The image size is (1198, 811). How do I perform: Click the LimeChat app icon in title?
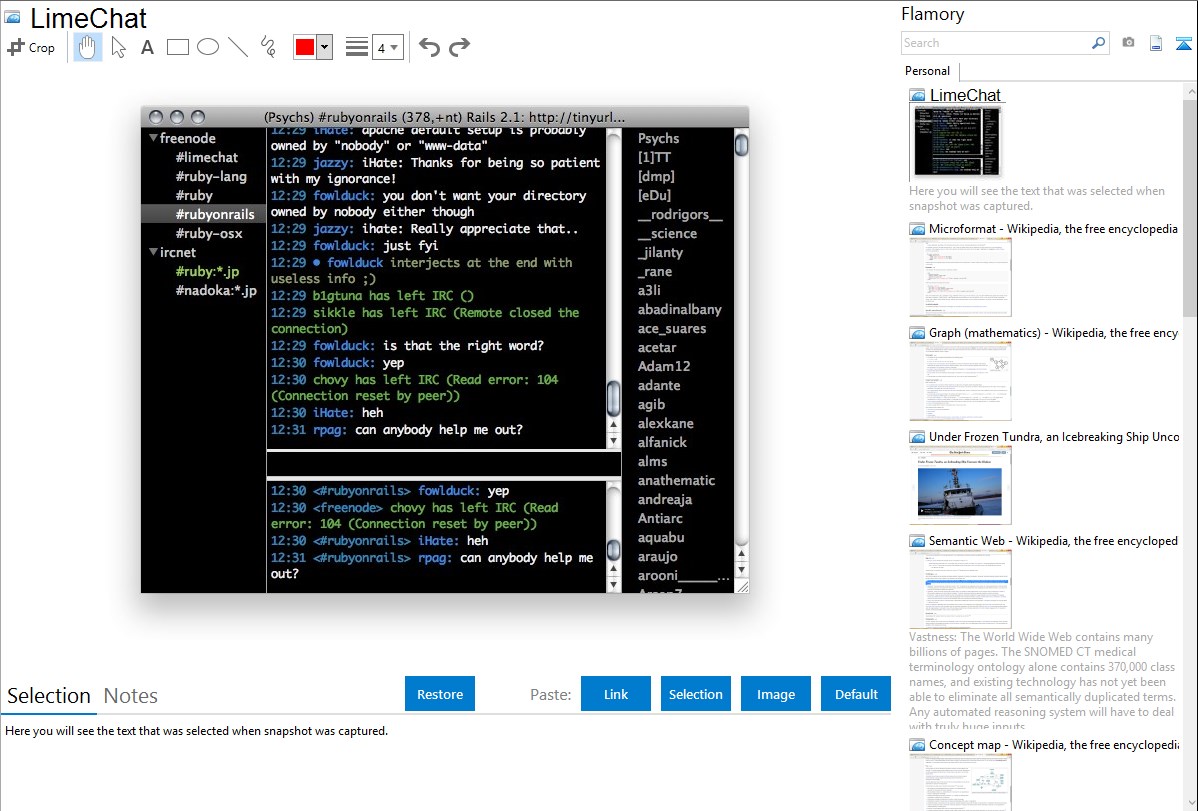pyautogui.click(x=12, y=16)
